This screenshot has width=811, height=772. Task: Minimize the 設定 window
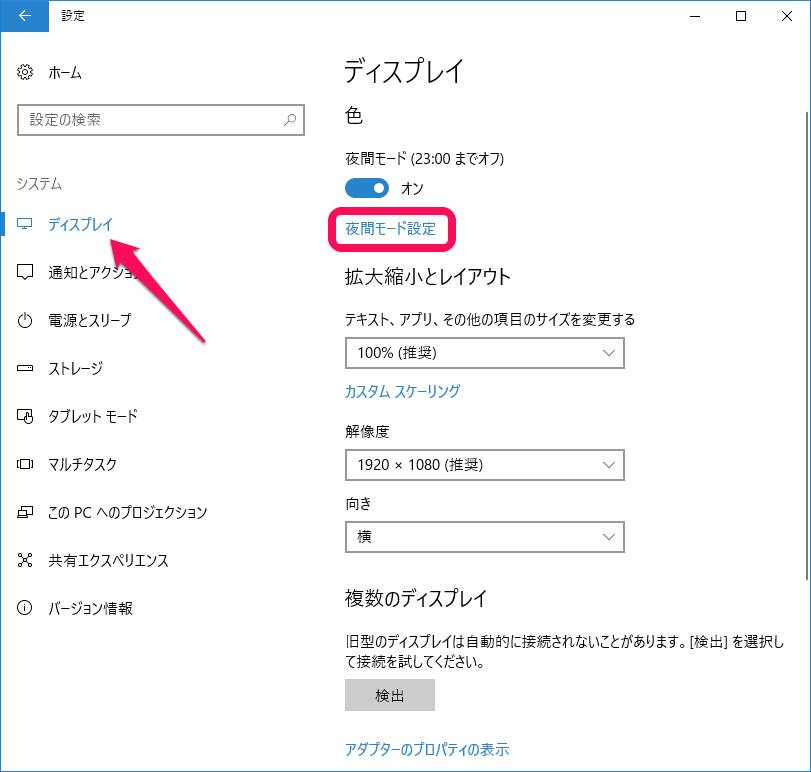coord(695,16)
